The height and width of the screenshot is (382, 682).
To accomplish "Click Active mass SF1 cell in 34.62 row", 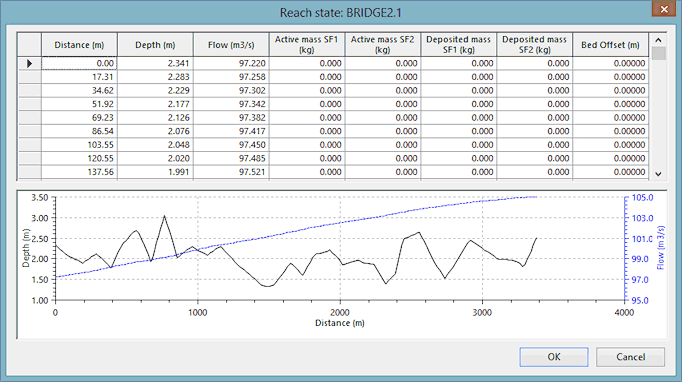I will click(307, 90).
